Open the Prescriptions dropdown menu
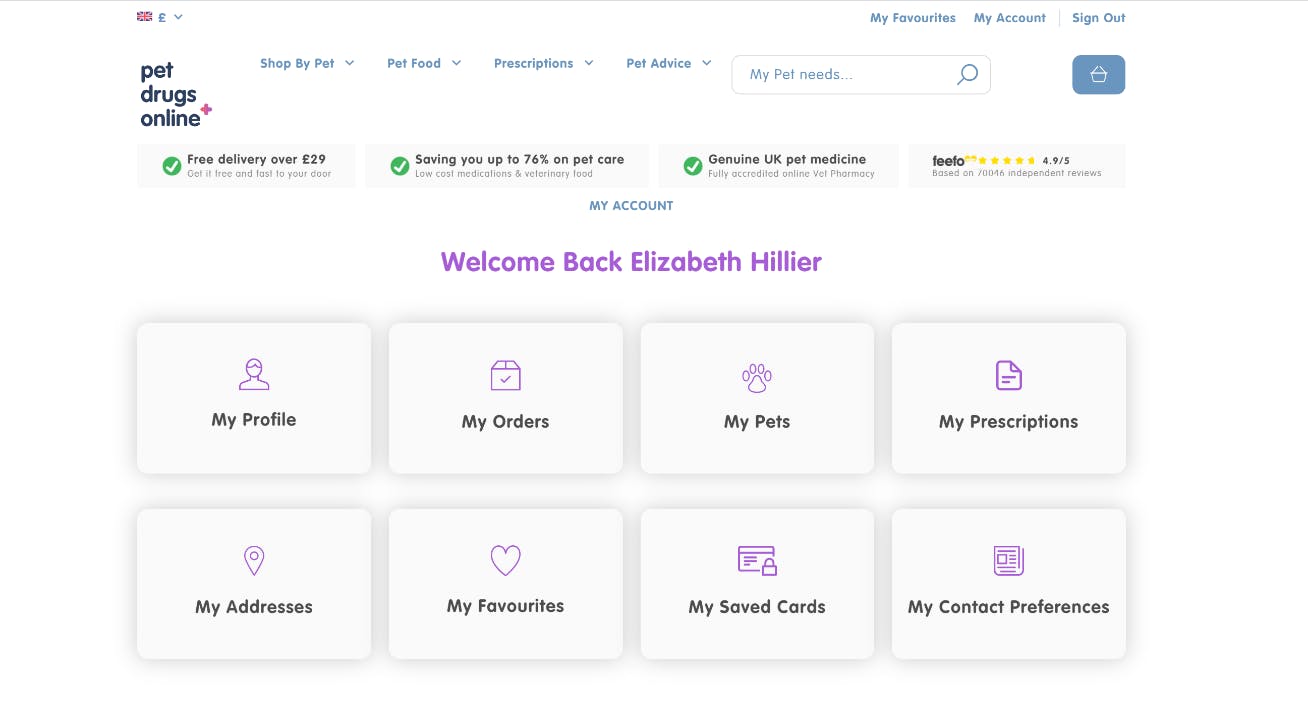Screen dimensions: 1308x720 click(x=543, y=62)
